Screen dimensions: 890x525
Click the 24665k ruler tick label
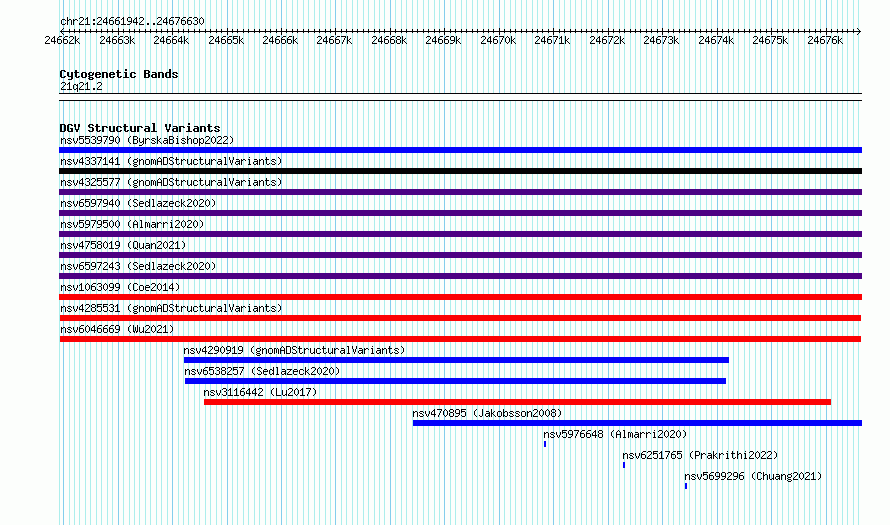coord(226,40)
